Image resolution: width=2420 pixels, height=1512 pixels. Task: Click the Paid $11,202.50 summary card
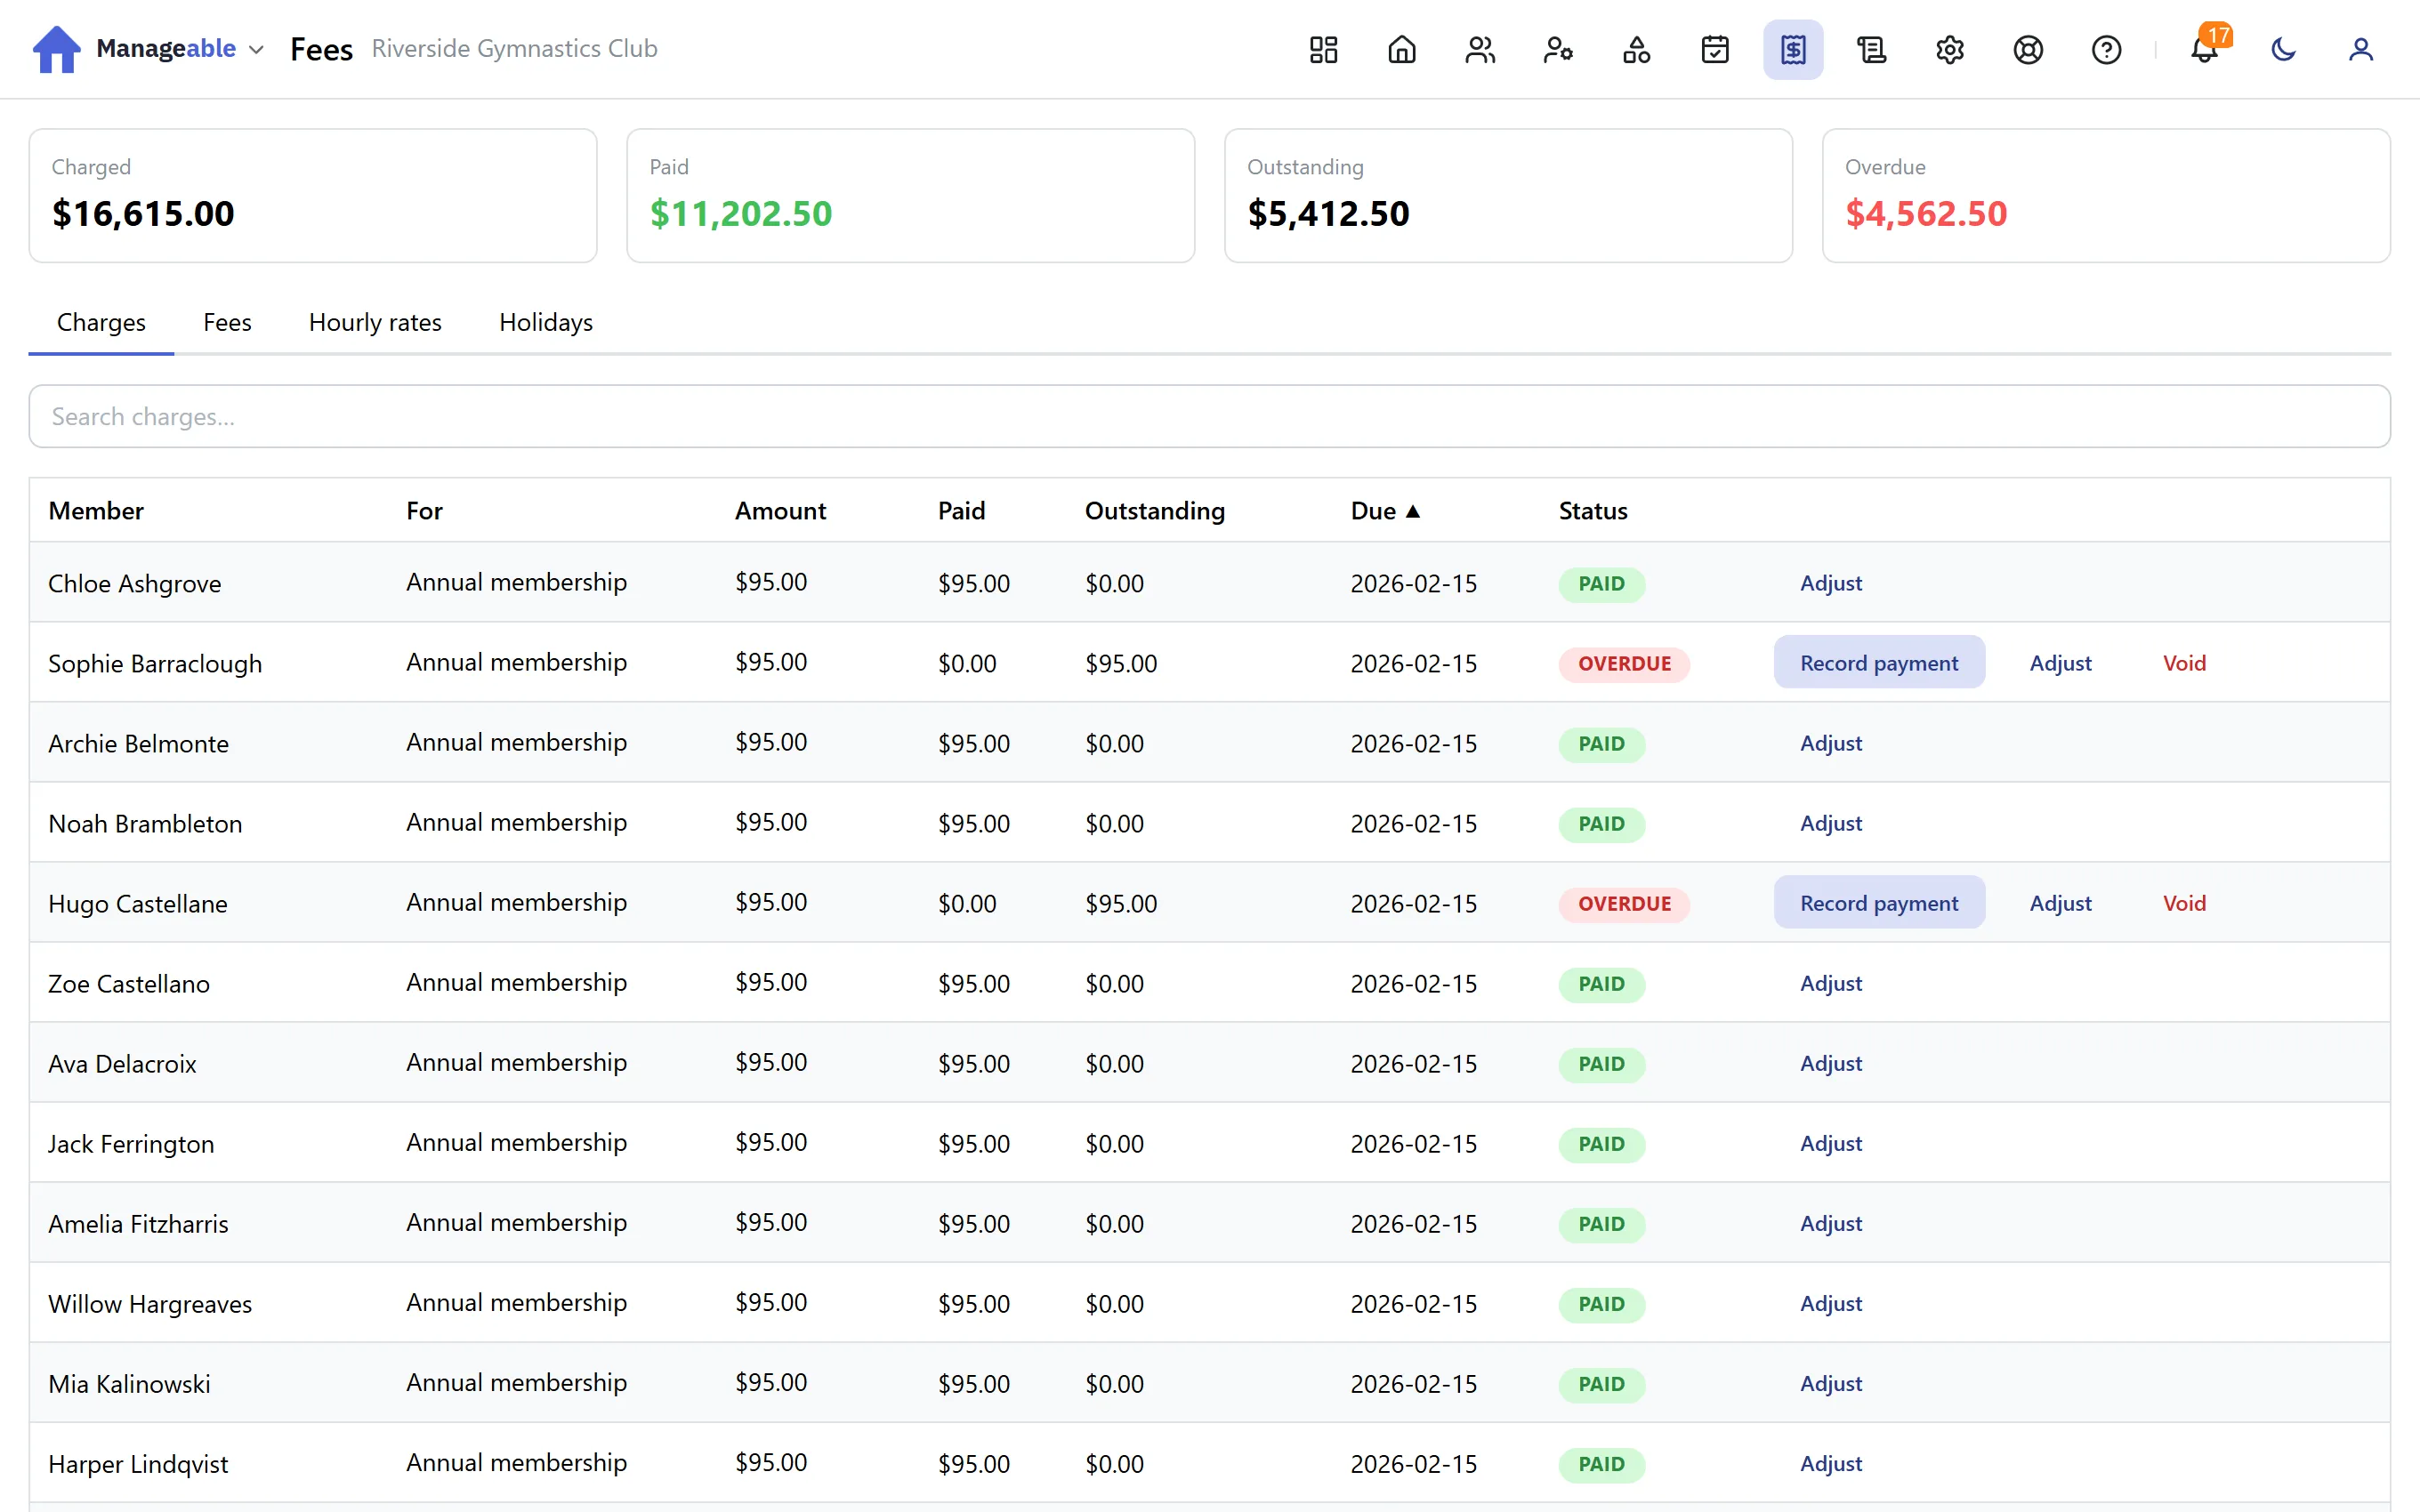(x=910, y=195)
